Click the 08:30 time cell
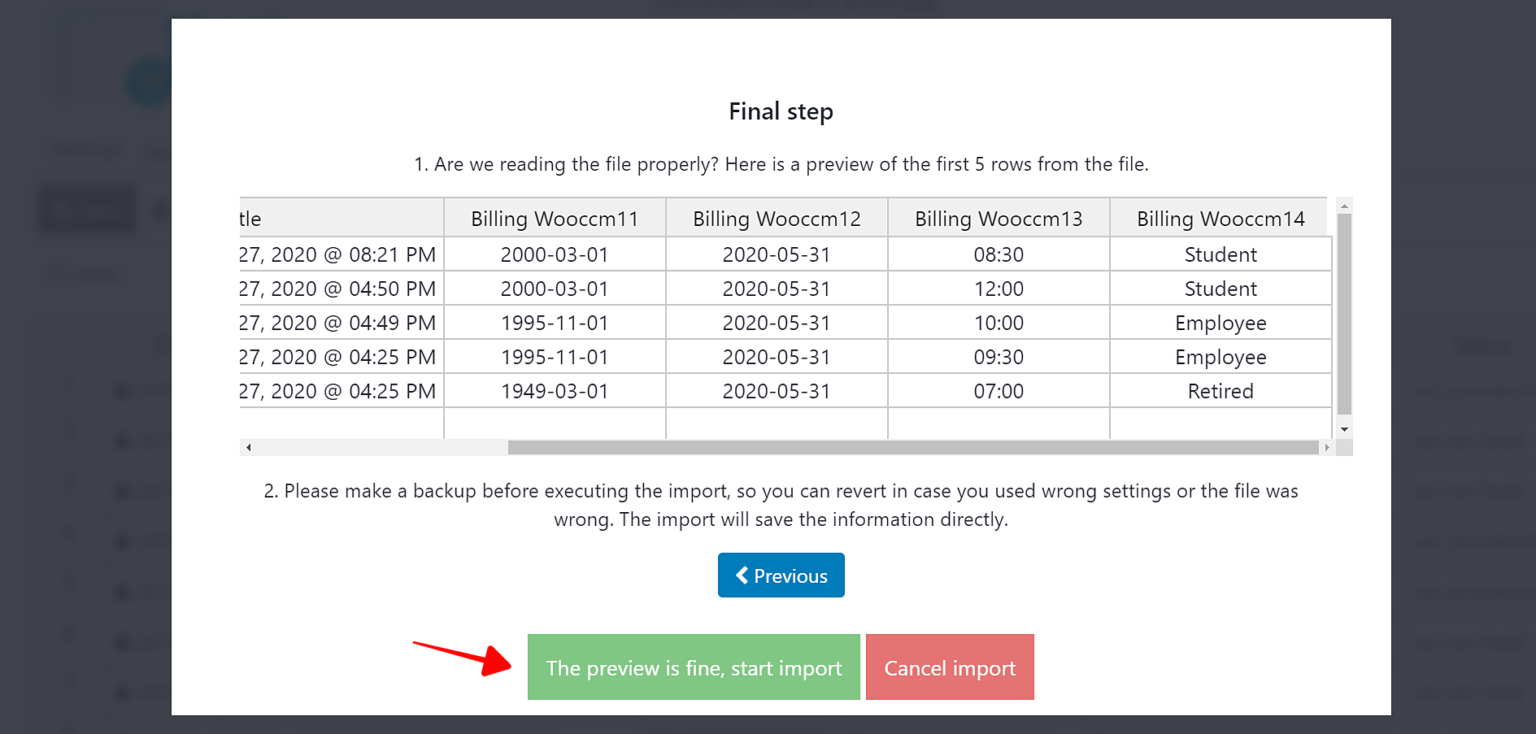Screen dimensions: 1536x734 [998, 255]
